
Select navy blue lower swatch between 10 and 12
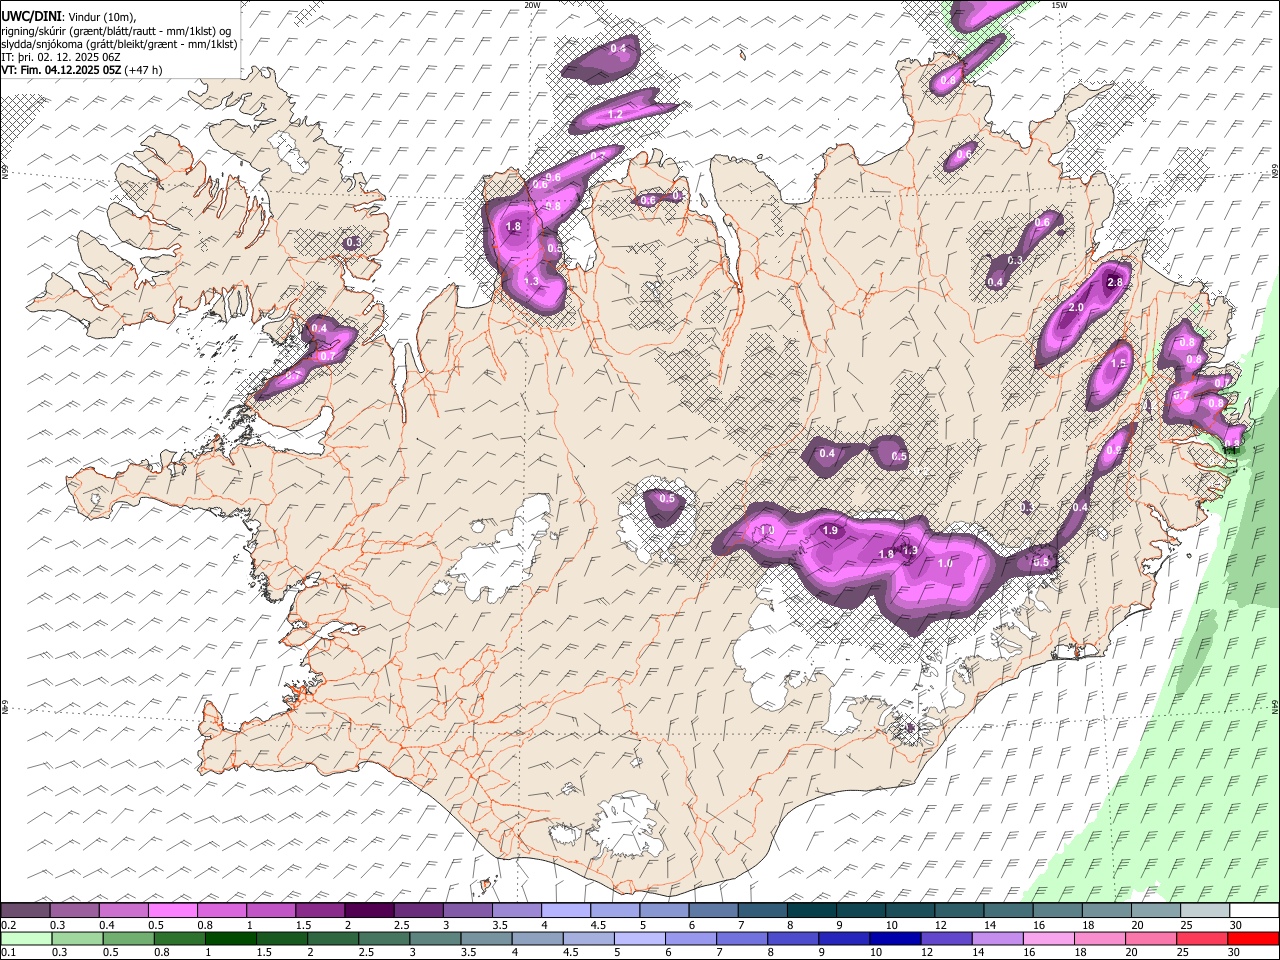pos(896,939)
